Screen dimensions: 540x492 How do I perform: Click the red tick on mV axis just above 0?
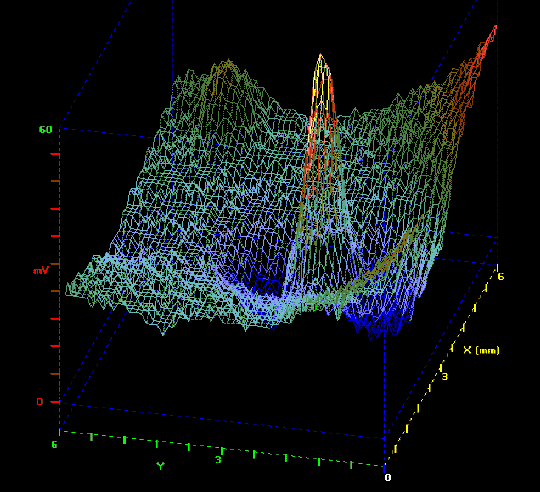click(x=55, y=374)
